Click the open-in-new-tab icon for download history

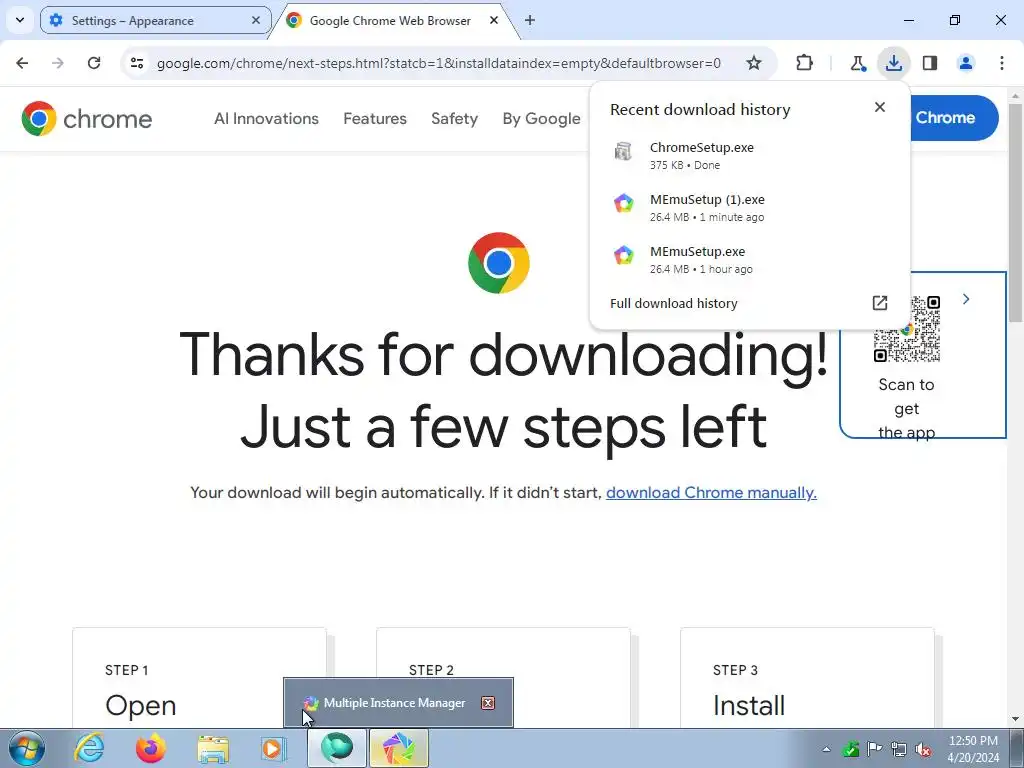click(x=880, y=303)
